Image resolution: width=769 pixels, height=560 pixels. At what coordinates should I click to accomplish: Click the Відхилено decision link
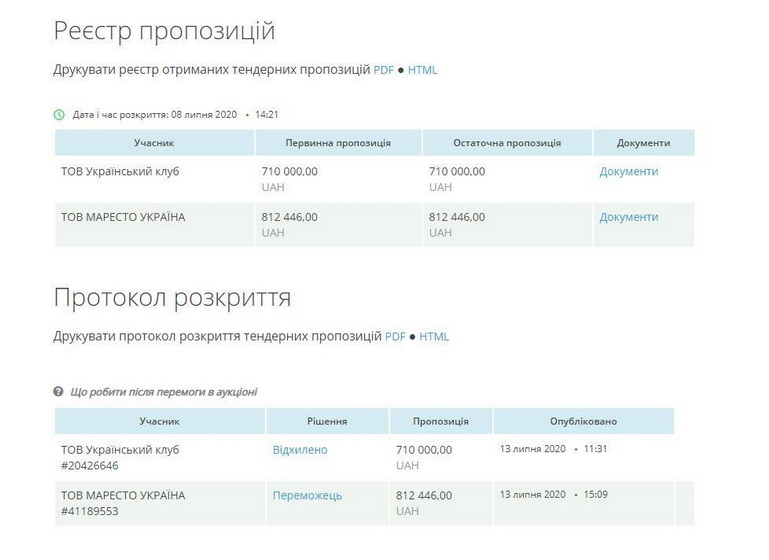pyautogui.click(x=300, y=450)
